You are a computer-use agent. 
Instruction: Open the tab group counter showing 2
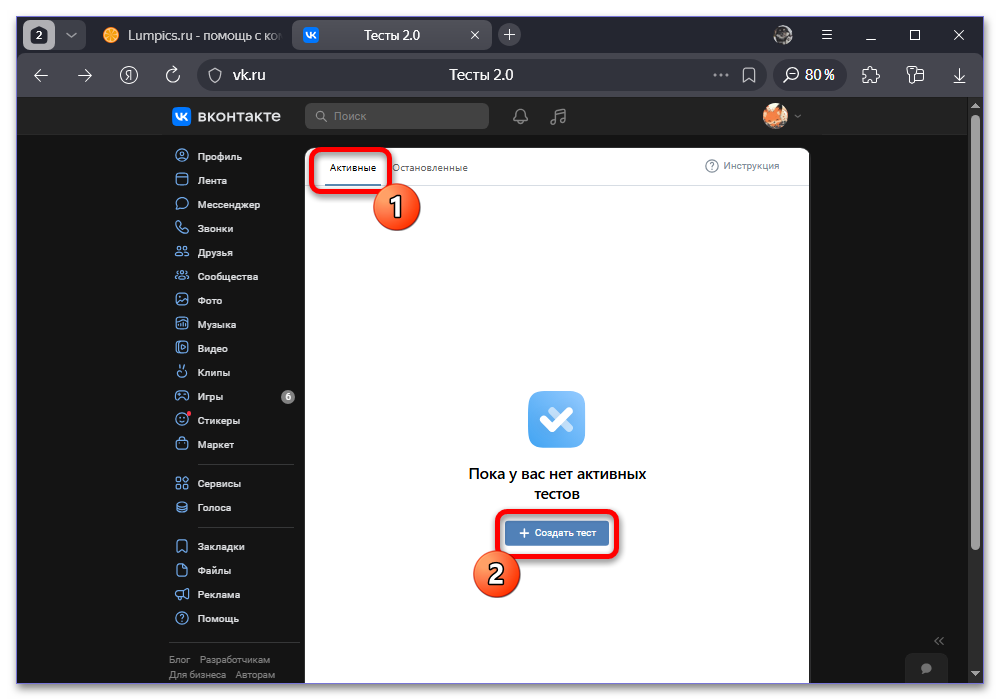[39, 35]
